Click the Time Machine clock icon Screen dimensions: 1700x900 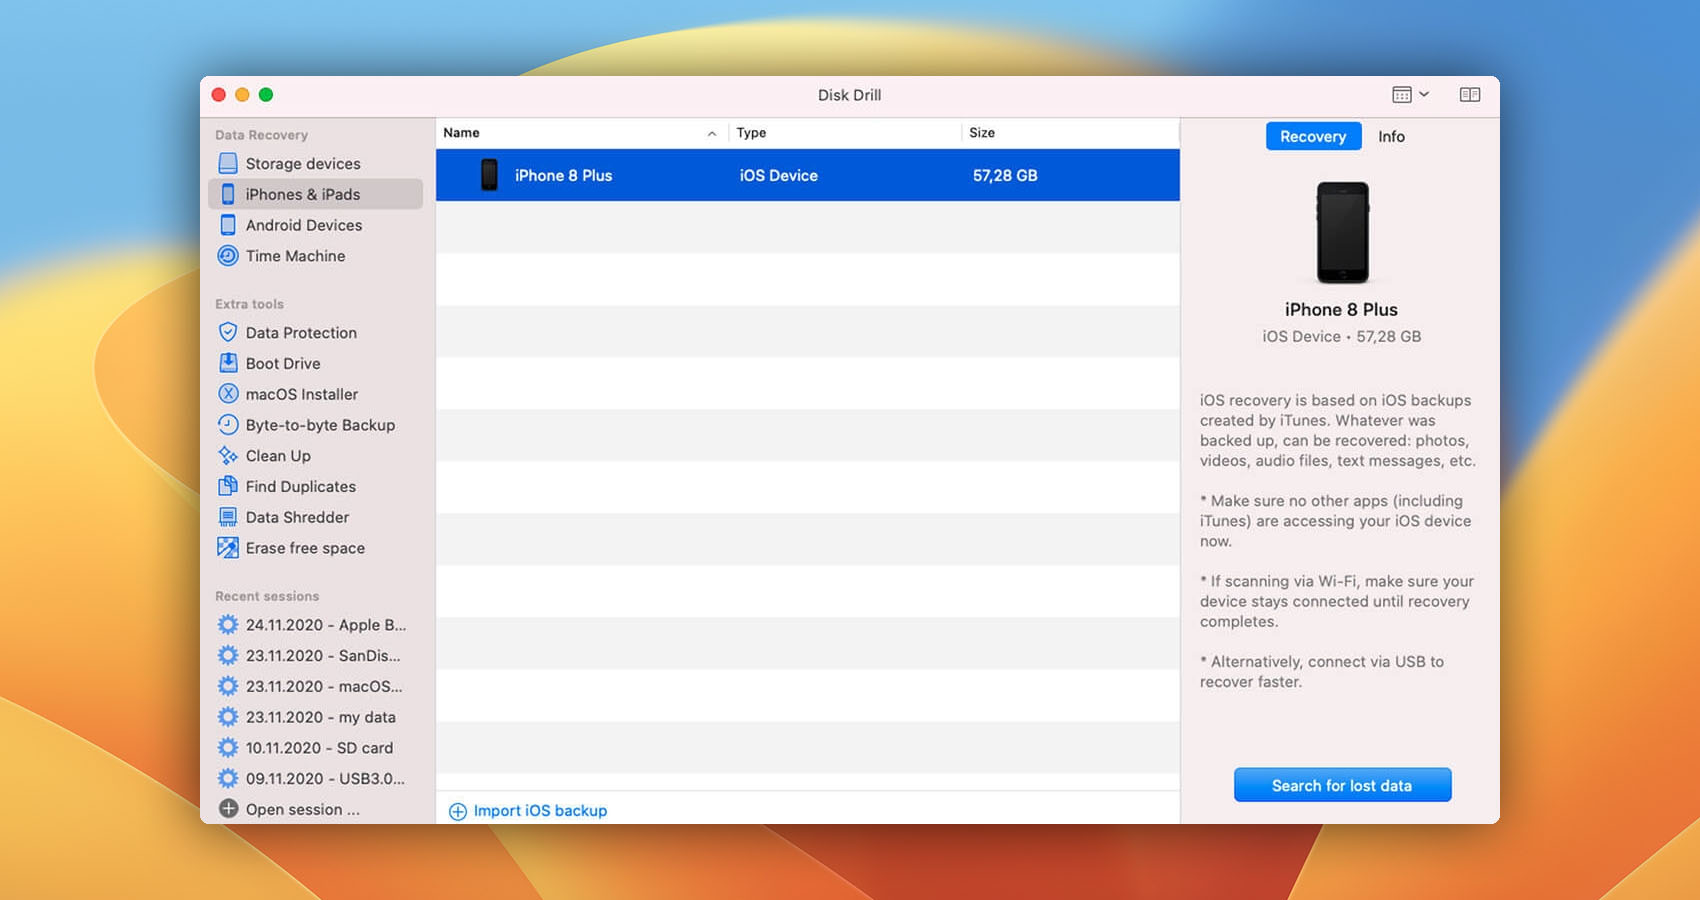pyautogui.click(x=228, y=256)
